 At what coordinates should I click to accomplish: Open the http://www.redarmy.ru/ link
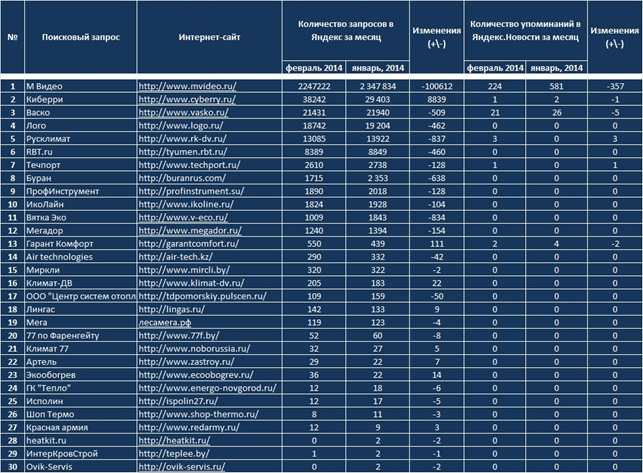click(189, 427)
